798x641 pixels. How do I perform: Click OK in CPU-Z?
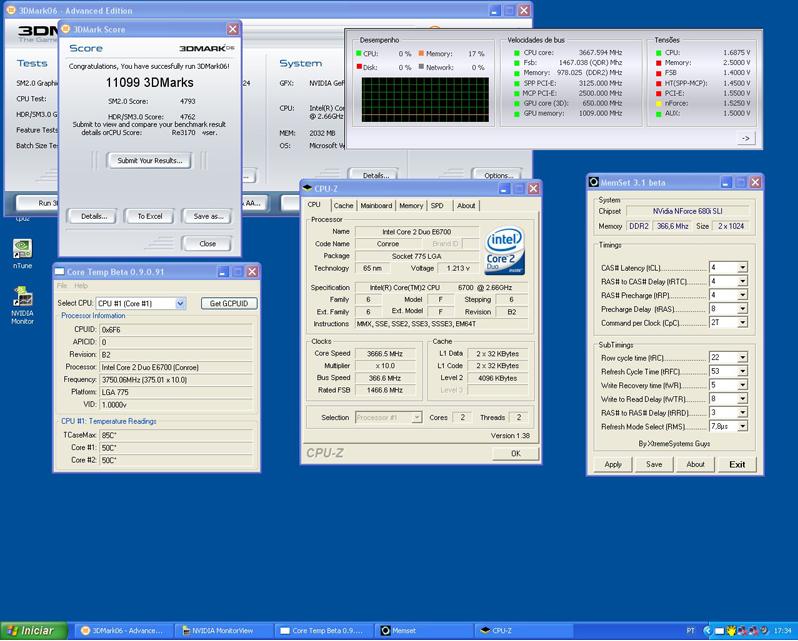pos(516,453)
